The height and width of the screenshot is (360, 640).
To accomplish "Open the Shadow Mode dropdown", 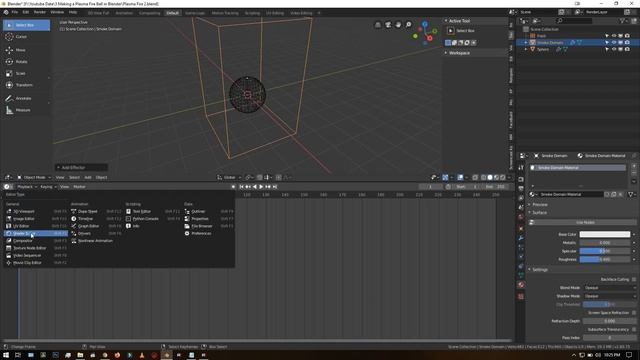I will point(609,296).
